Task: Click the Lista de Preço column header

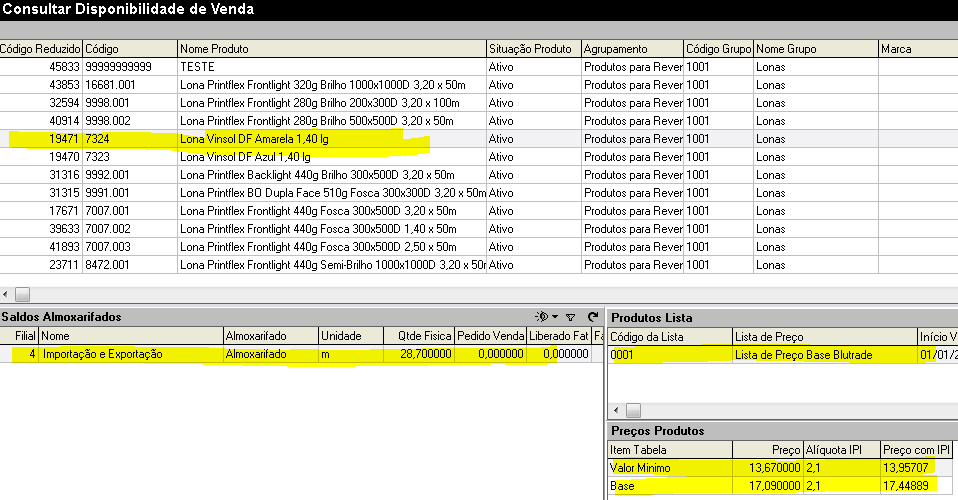Action: coord(825,337)
